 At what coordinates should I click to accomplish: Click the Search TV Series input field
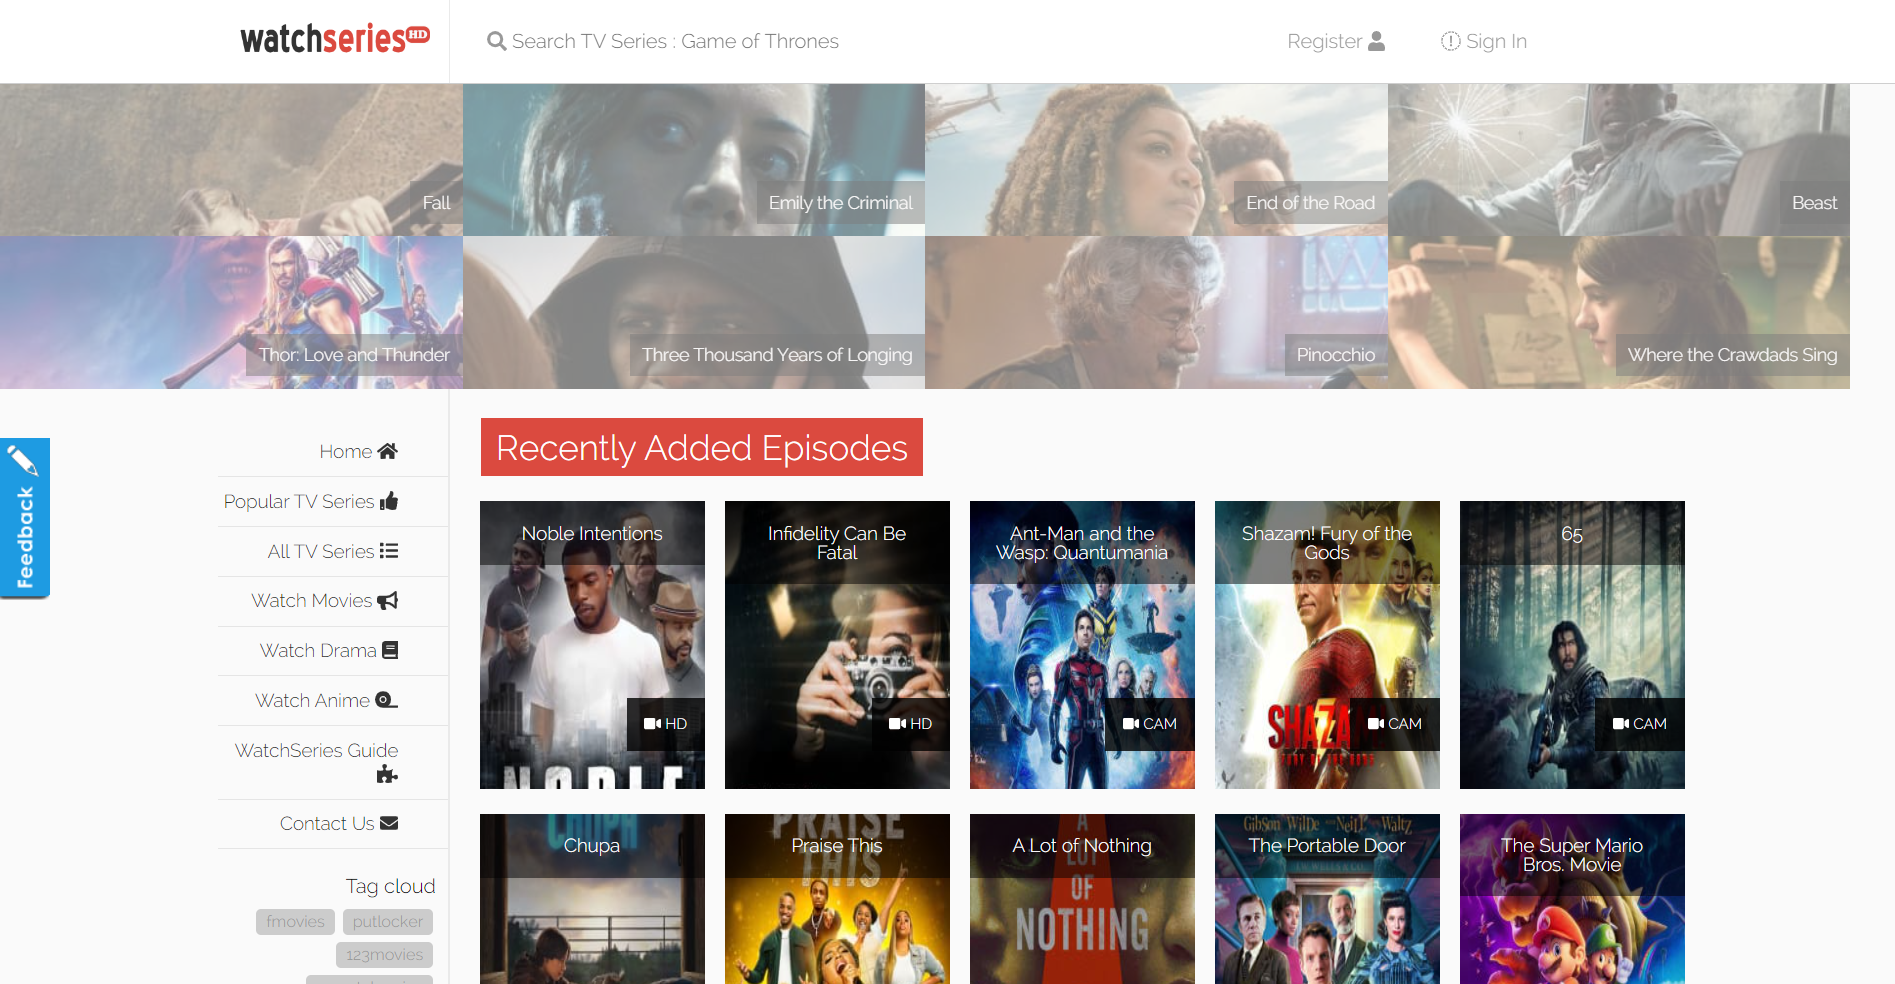[675, 41]
